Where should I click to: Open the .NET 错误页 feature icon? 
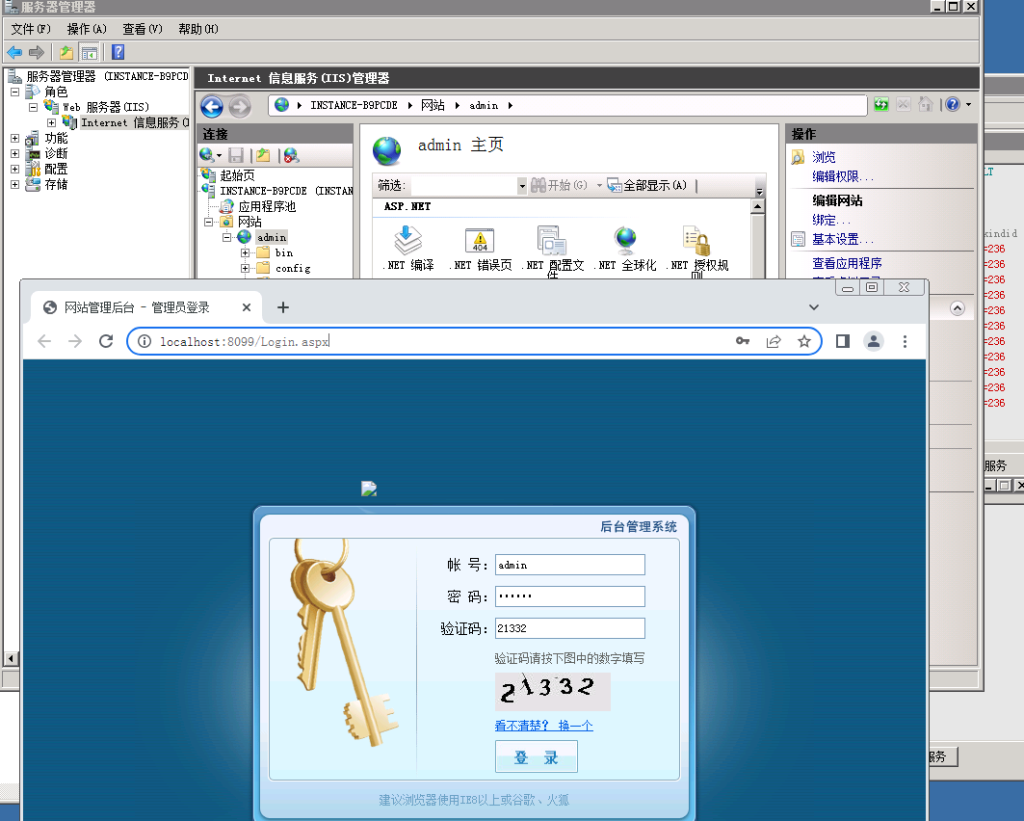[x=480, y=242]
